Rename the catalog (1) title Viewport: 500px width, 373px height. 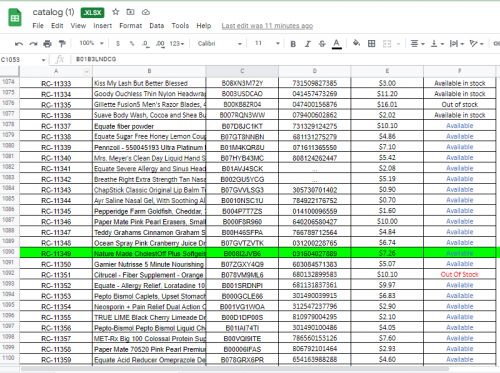[53, 12]
